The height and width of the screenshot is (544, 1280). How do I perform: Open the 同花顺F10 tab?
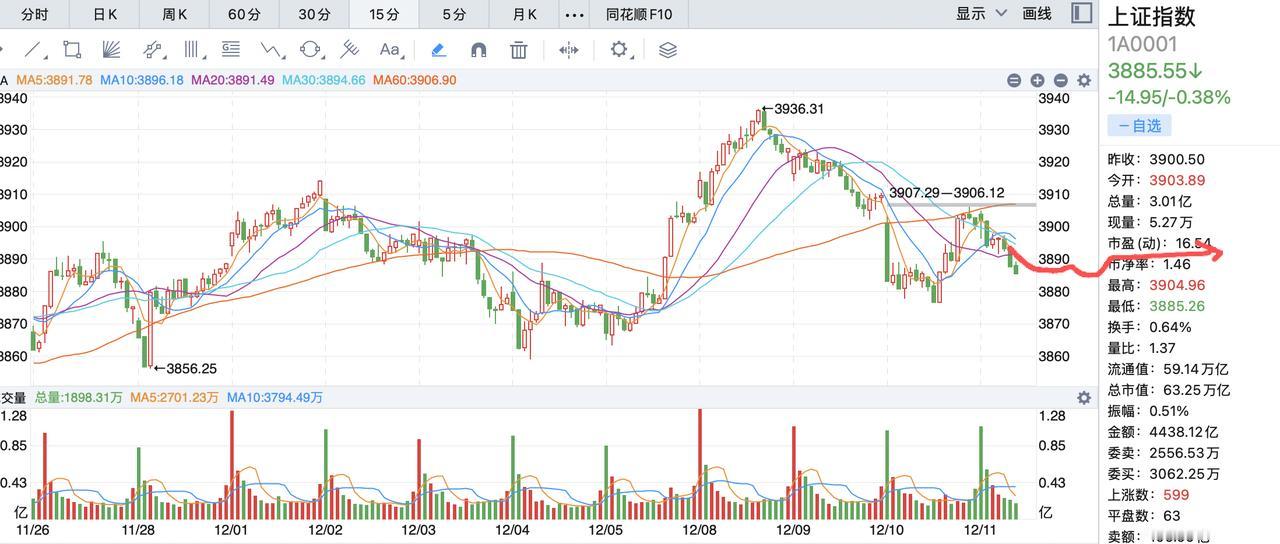639,14
